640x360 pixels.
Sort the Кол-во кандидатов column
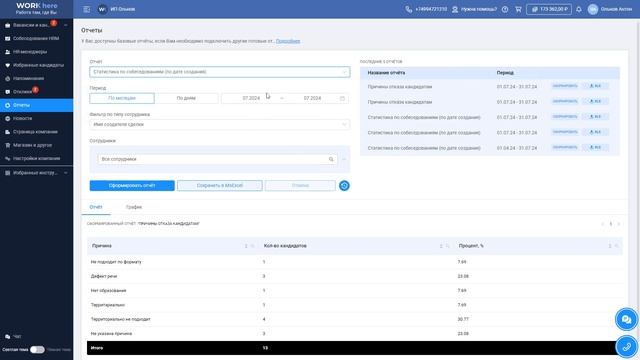(x=441, y=246)
